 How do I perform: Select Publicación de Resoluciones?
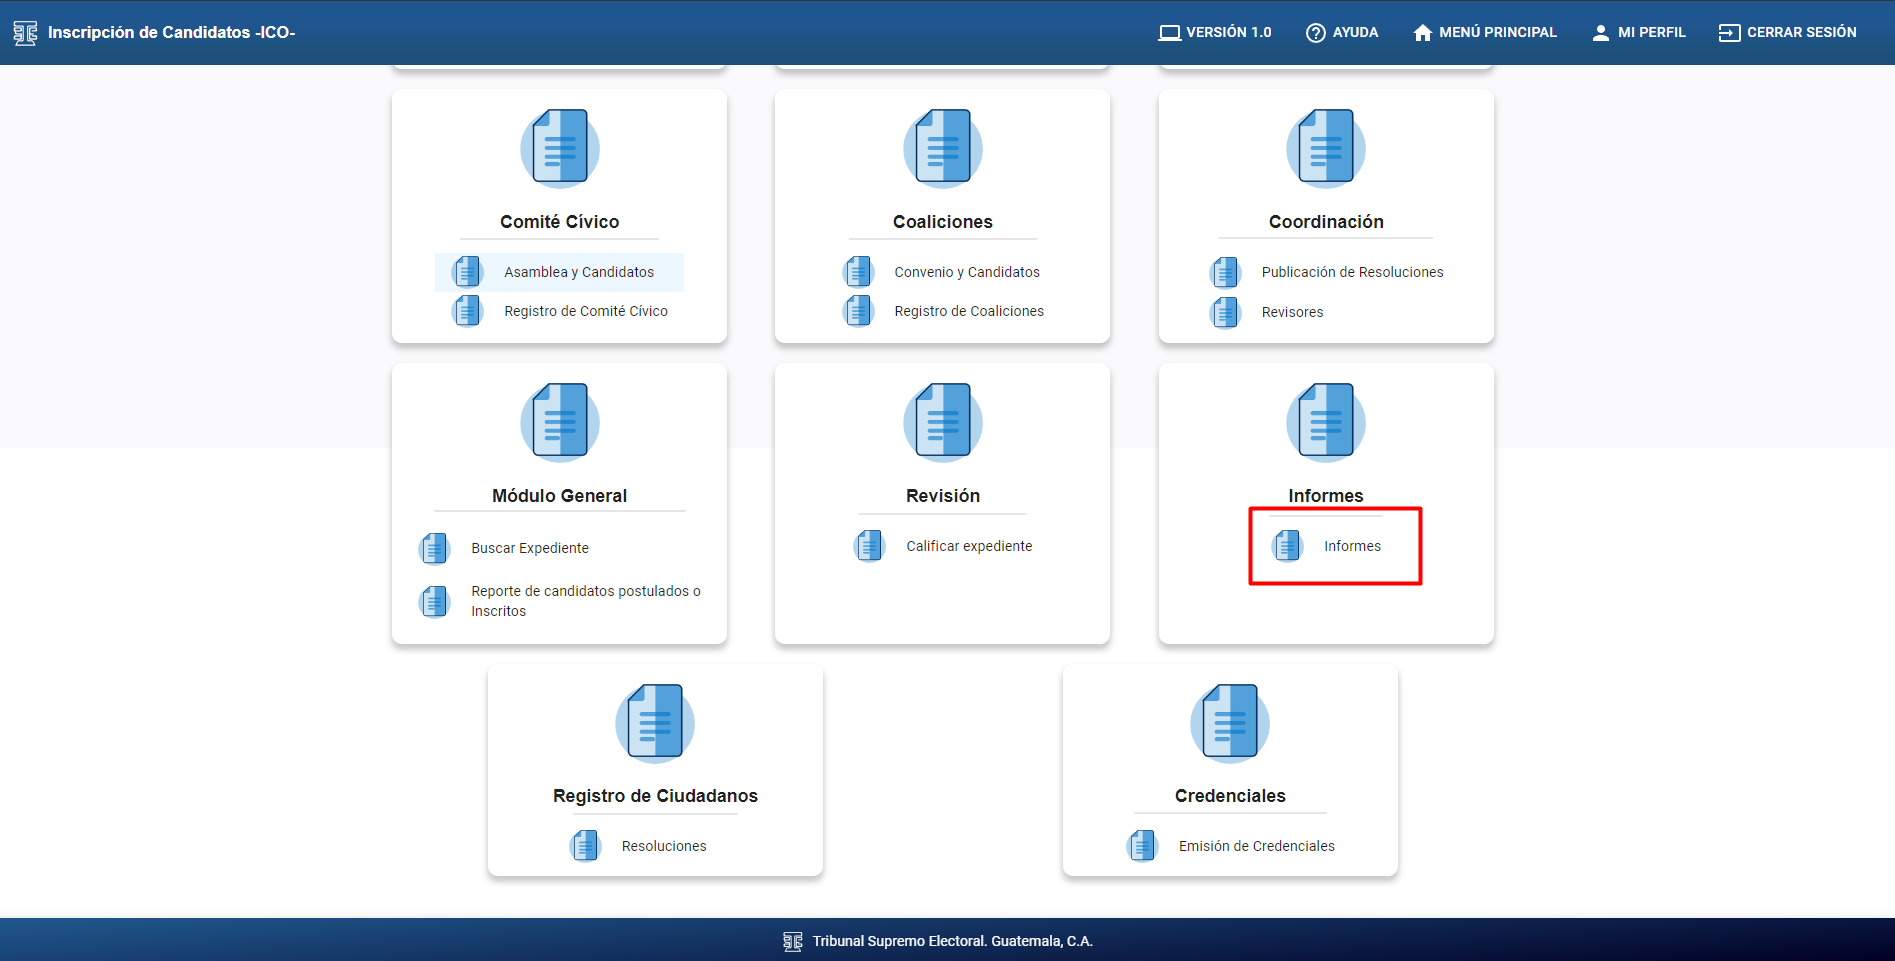coord(1351,272)
